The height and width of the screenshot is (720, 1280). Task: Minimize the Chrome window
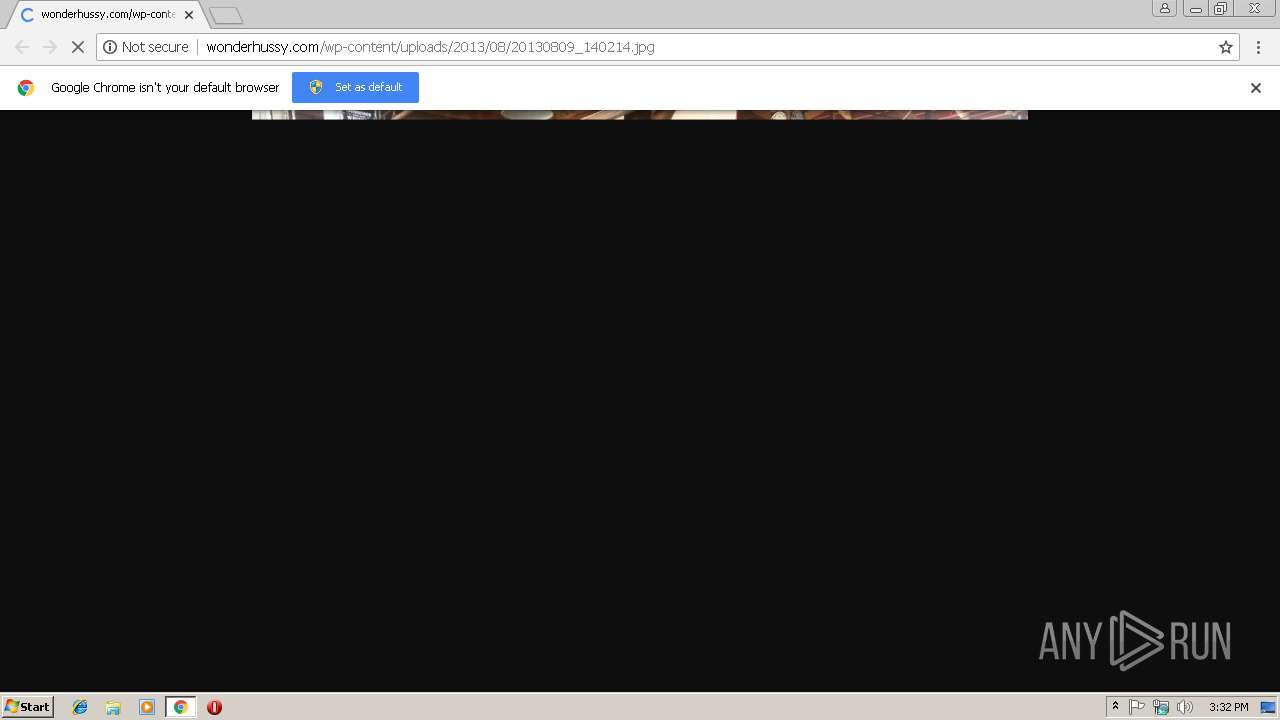(1196, 8)
